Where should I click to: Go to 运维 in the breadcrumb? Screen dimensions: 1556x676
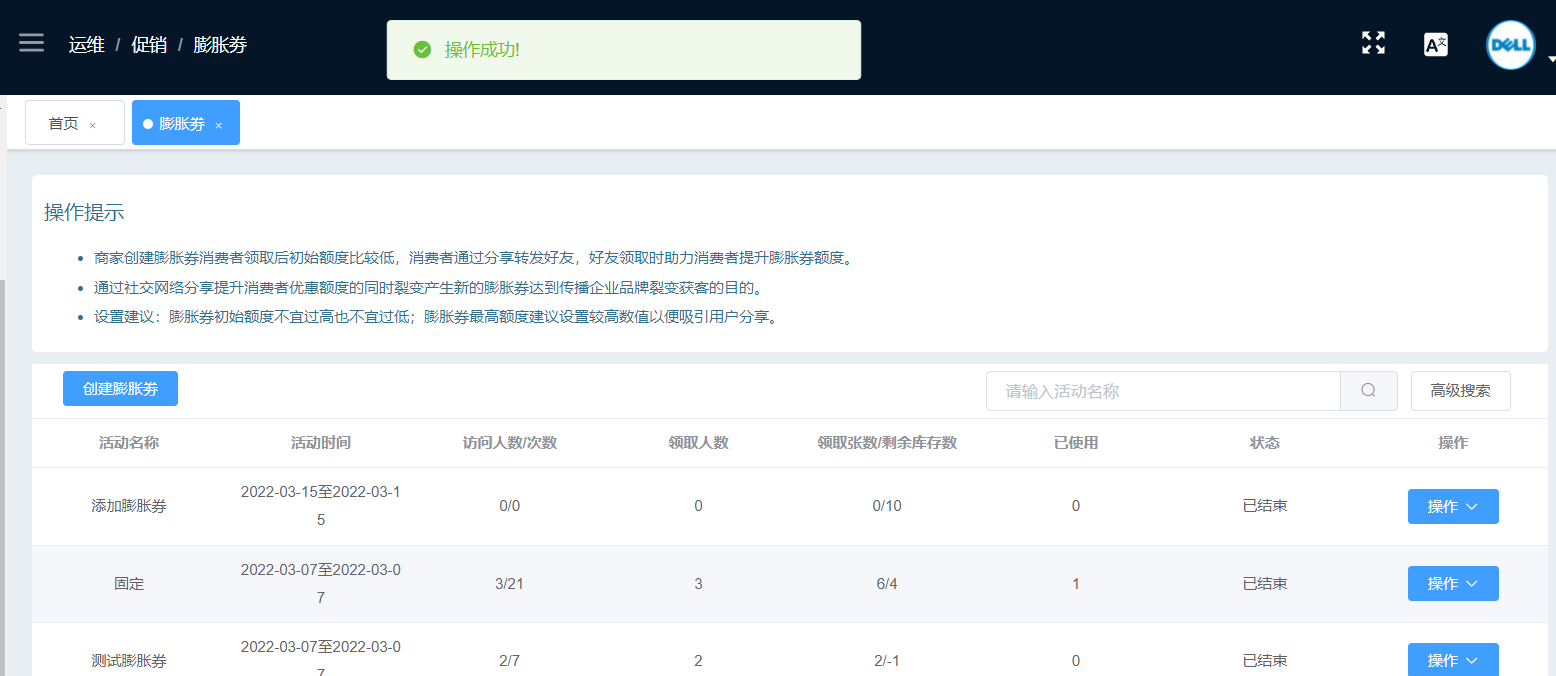coord(86,44)
